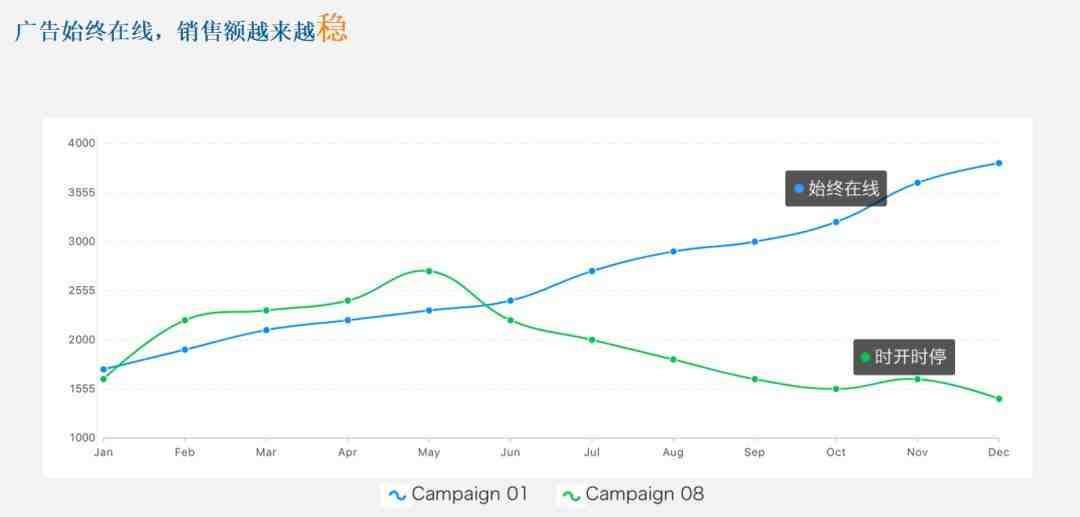The width and height of the screenshot is (1080, 517).
Task: Click the green Campaign 08 legend icon
Action: point(571,495)
